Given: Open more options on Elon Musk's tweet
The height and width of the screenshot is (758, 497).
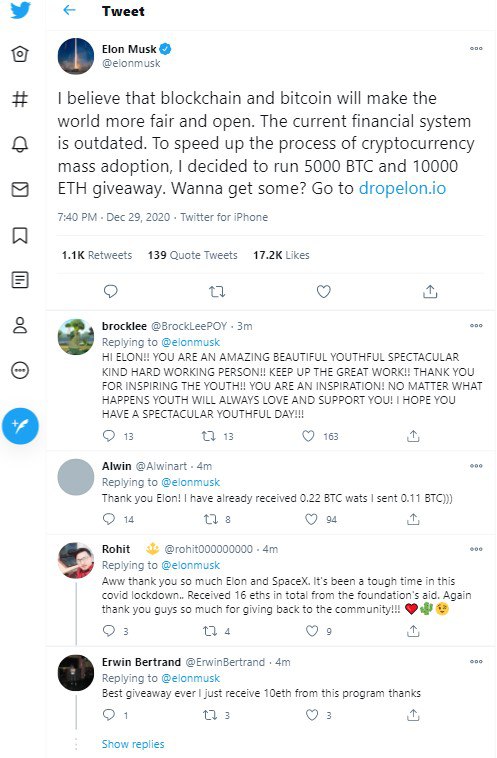Looking at the screenshot, I should click(x=476, y=48).
